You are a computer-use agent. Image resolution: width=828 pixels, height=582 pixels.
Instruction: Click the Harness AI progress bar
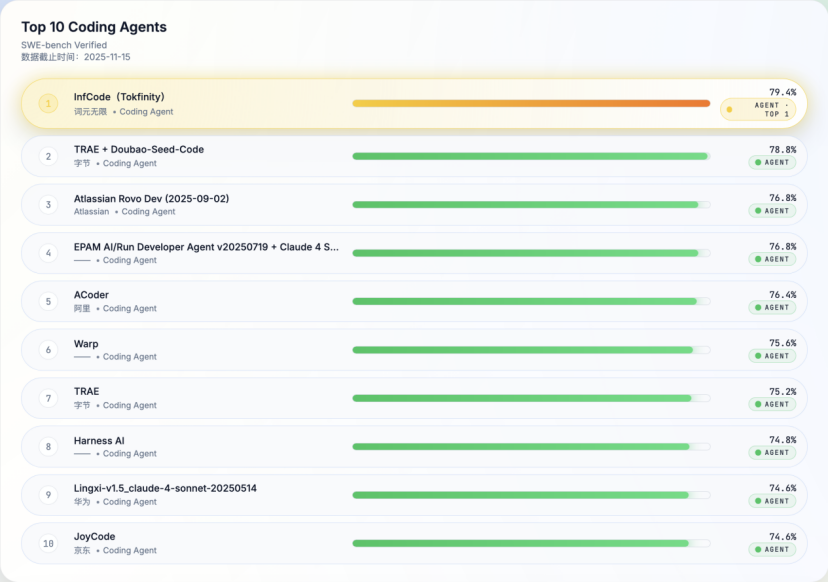click(531, 447)
